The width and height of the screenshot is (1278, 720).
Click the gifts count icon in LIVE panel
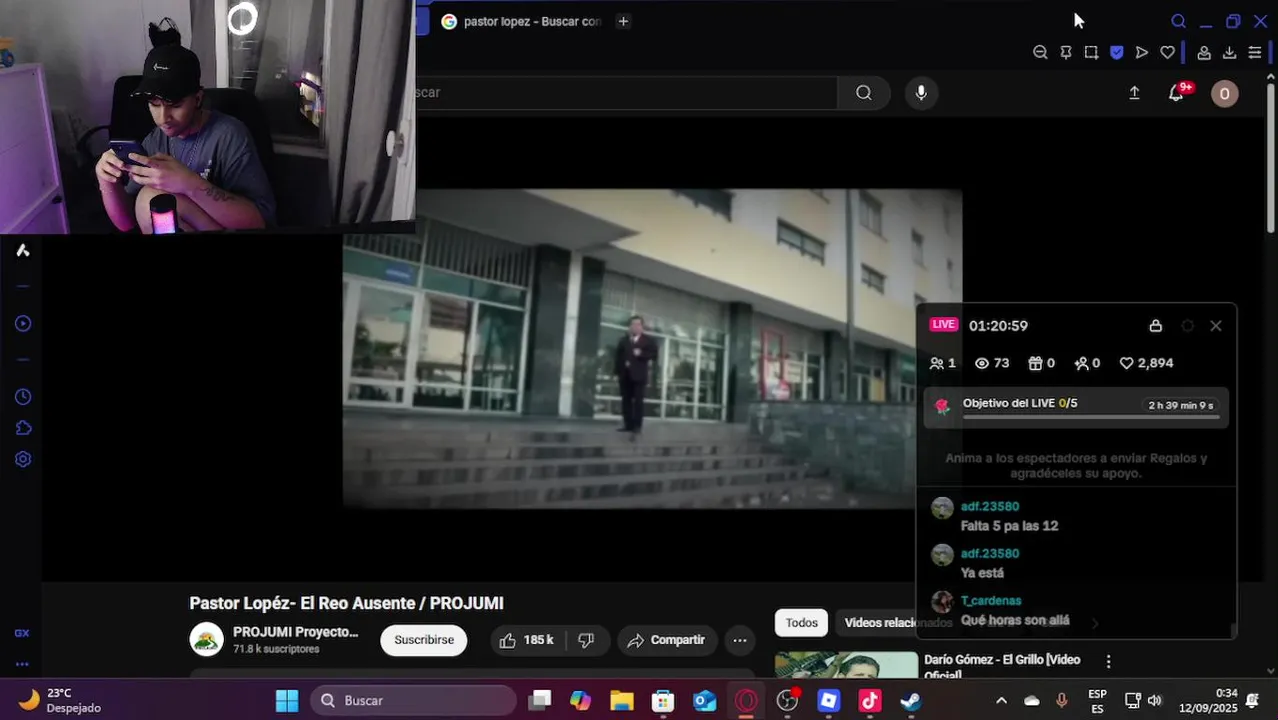[x=1035, y=363]
